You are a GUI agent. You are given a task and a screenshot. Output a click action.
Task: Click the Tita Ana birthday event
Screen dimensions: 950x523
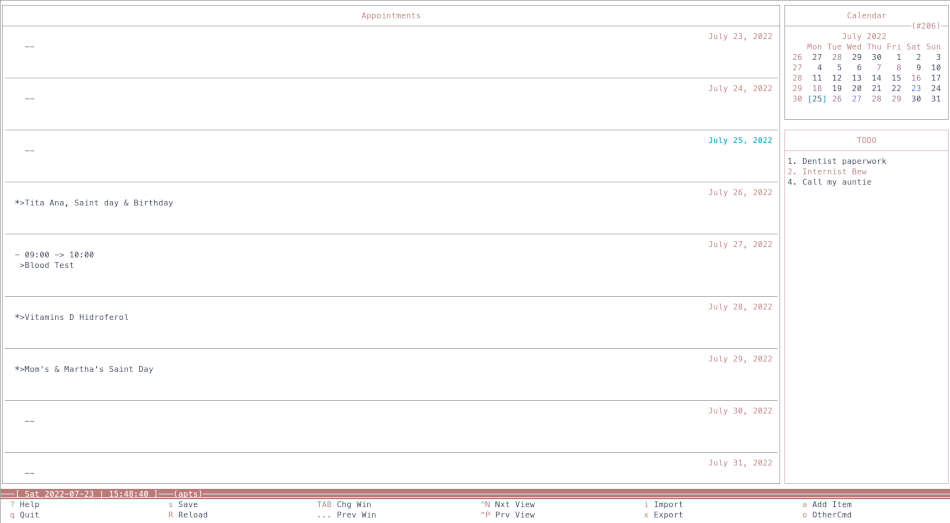tap(98, 203)
